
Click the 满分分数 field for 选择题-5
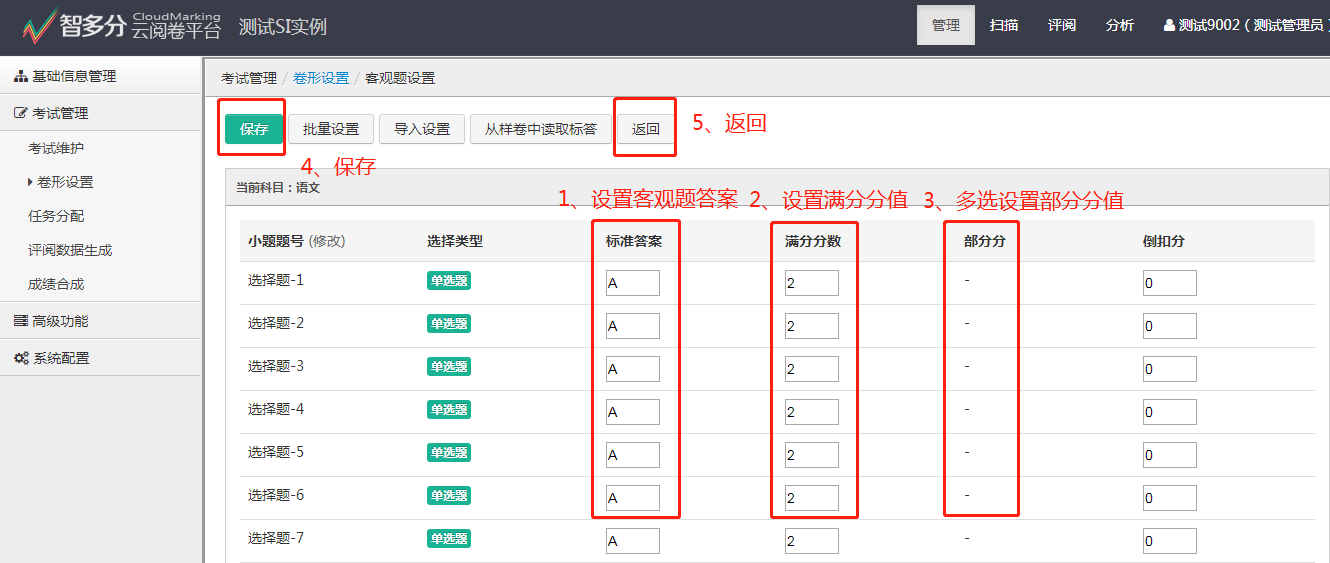pyautogui.click(x=812, y=455)
